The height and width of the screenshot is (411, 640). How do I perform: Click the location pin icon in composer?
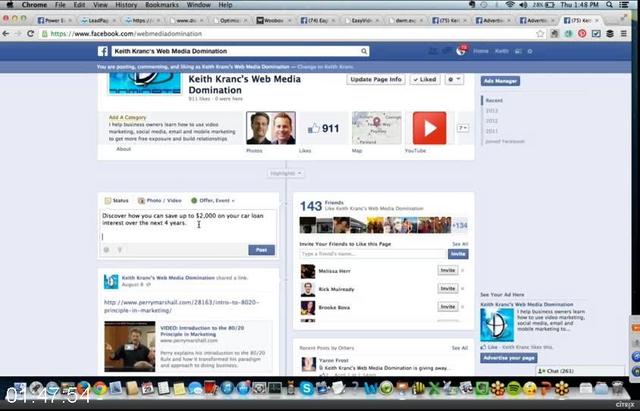coord(120,250)
